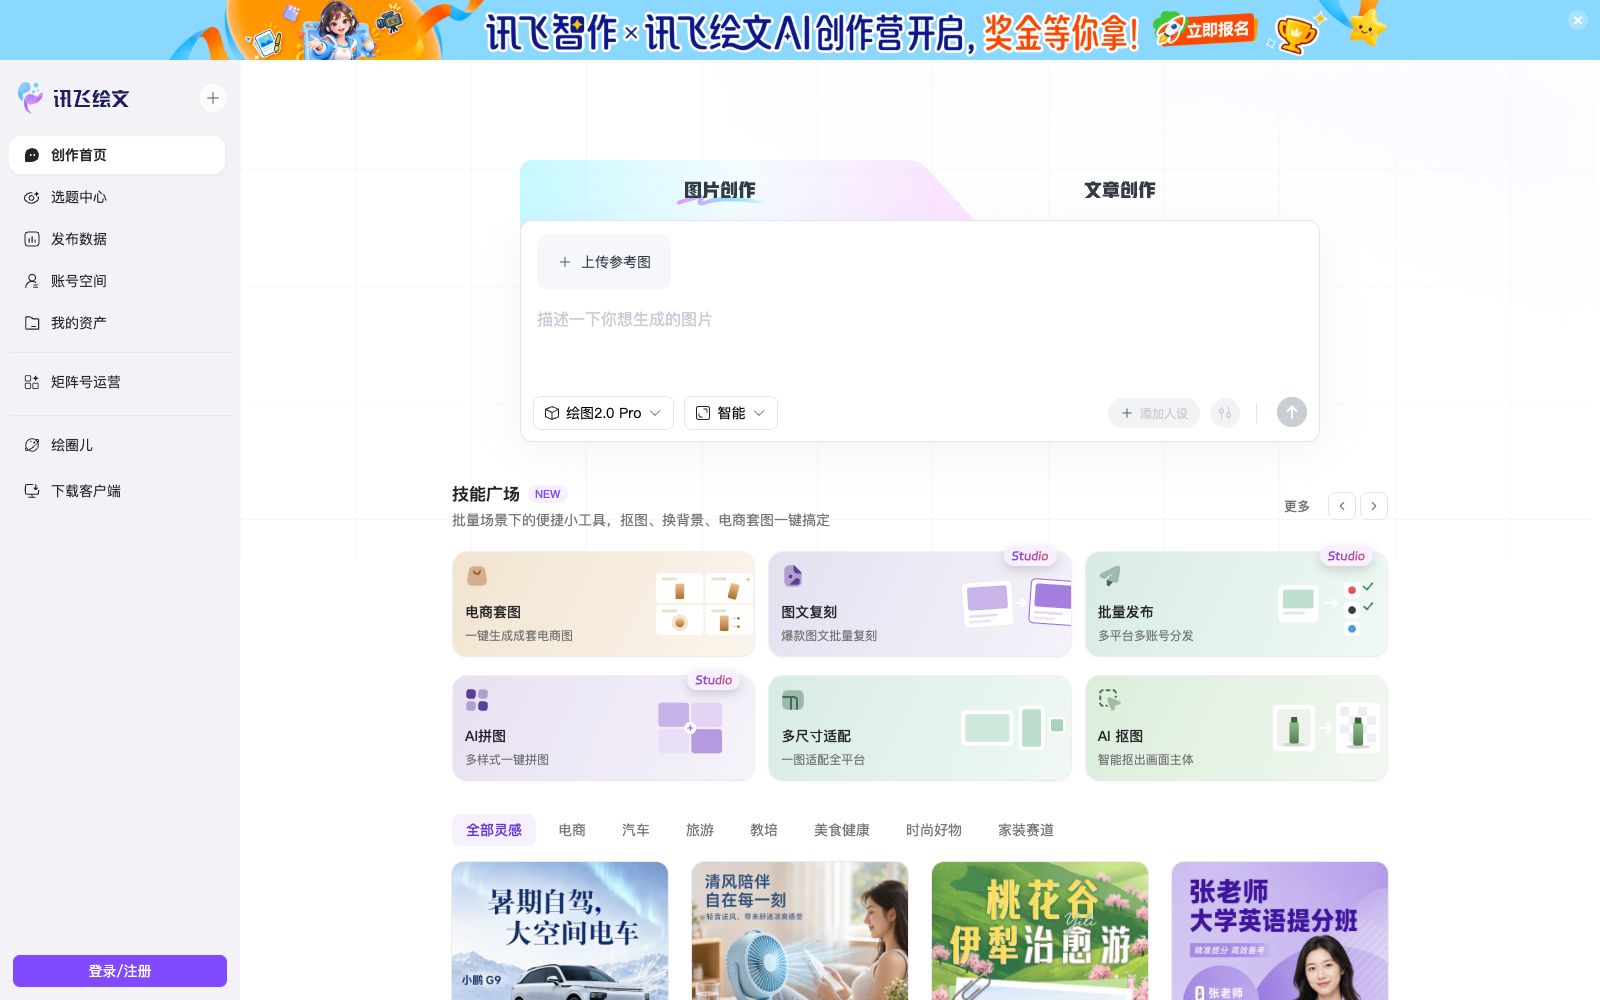Open the 张老师大学英语提分班 template thumbnail
The height and width of the screenshot is (1000, 1600).
(1280, 931)
